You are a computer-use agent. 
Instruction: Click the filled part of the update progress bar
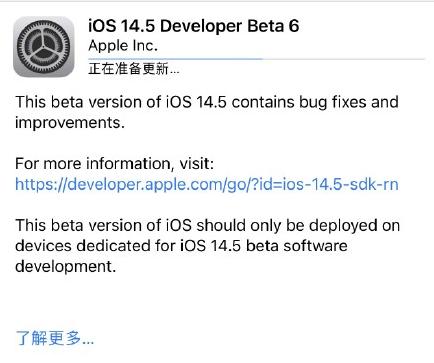[175, 59]
